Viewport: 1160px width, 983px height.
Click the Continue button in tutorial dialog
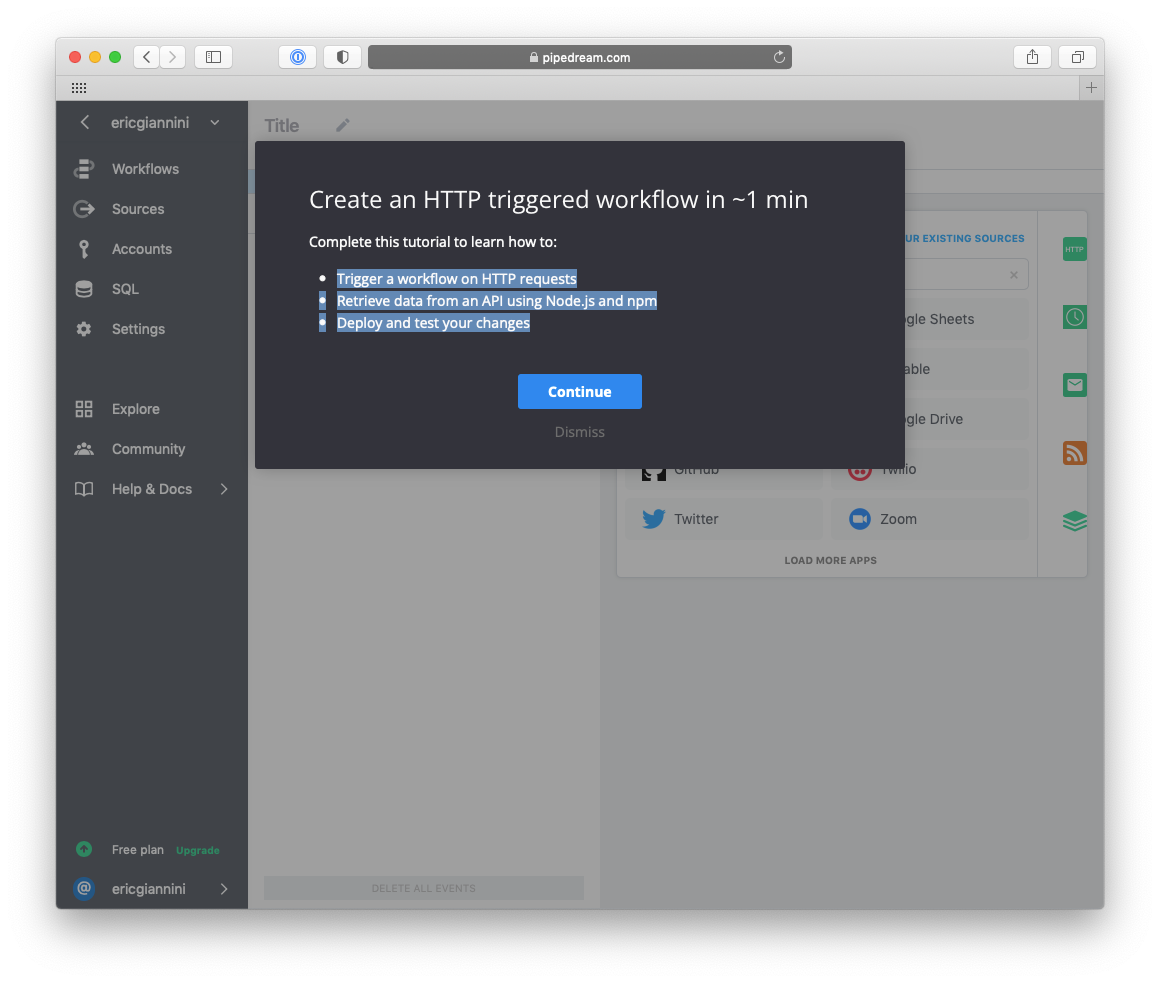pyautogui.click(x=579, y=391)
